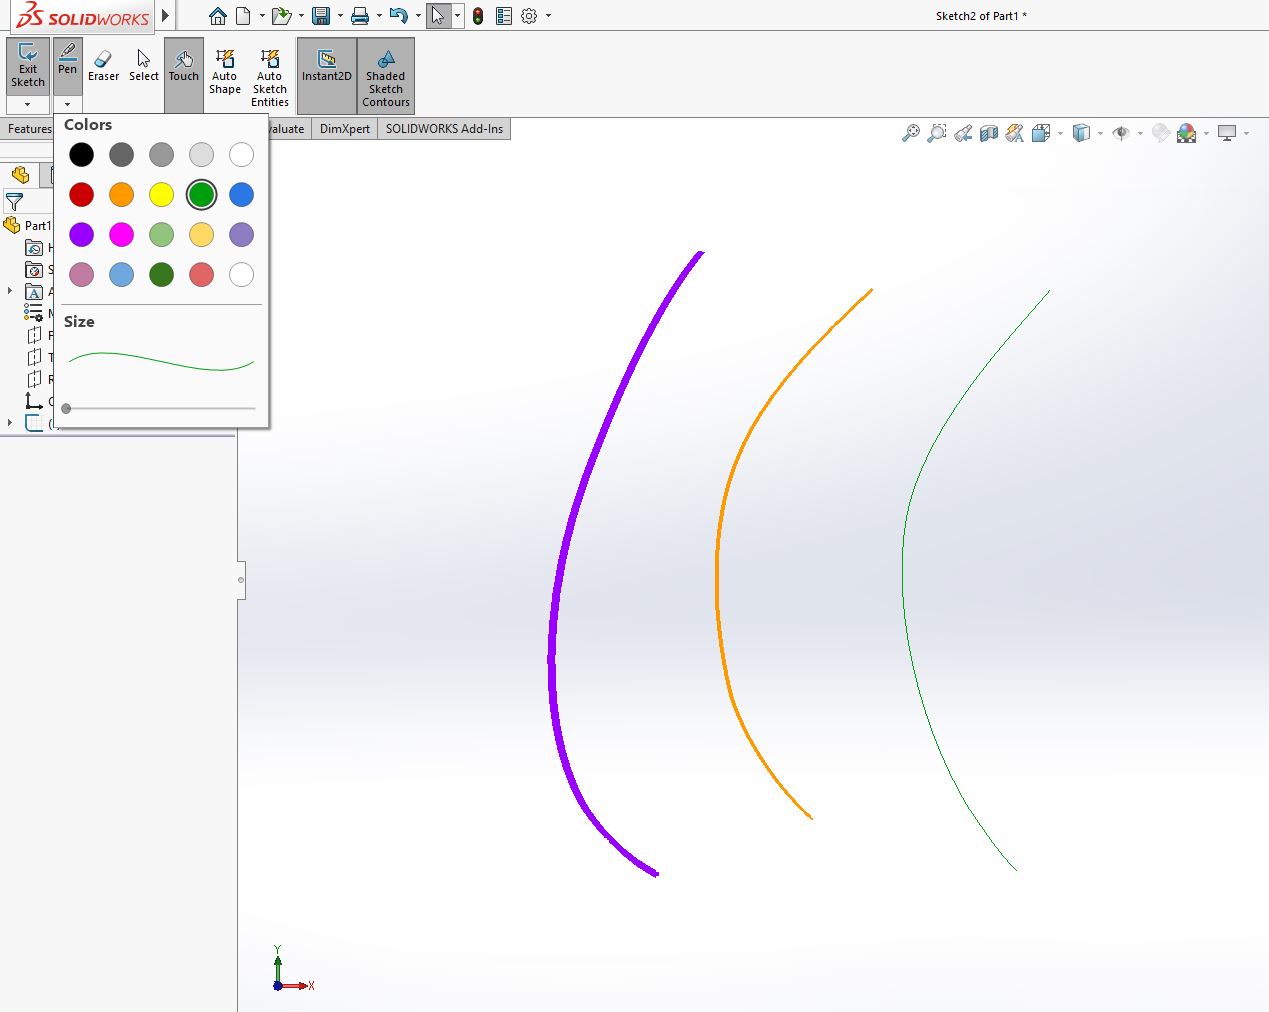Viewport: 1269px width, 1012px height.
Task: Click the Auto Shape tool
Action: tap(225, 72)
